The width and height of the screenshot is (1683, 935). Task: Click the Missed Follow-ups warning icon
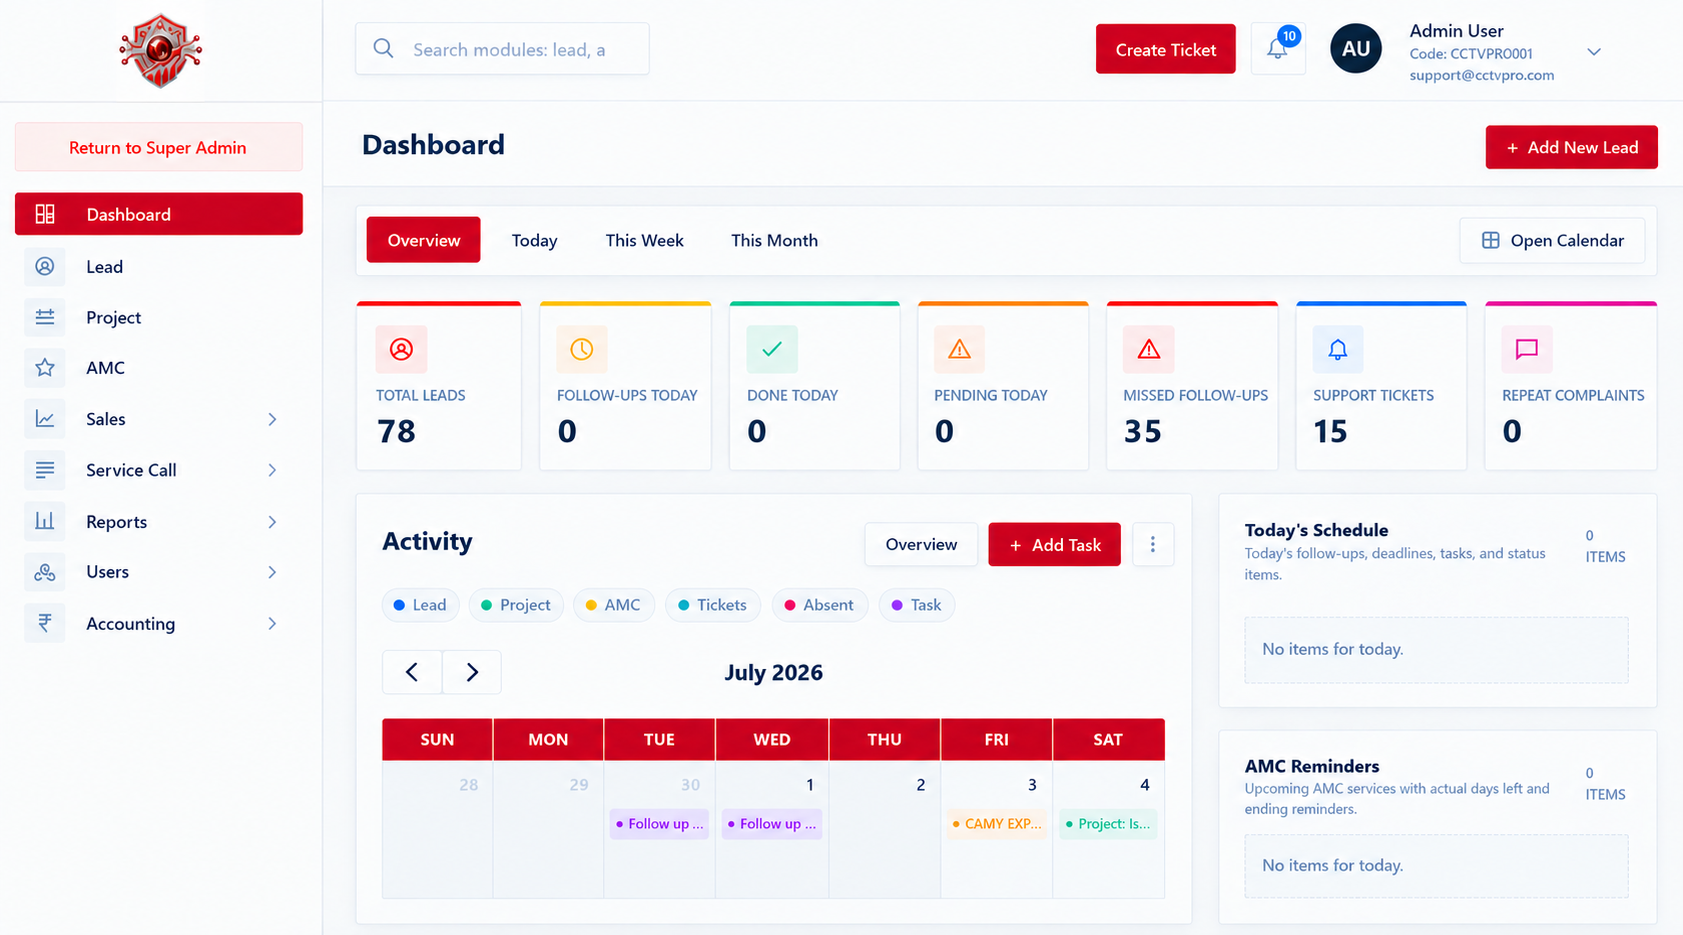[1149, 349]
